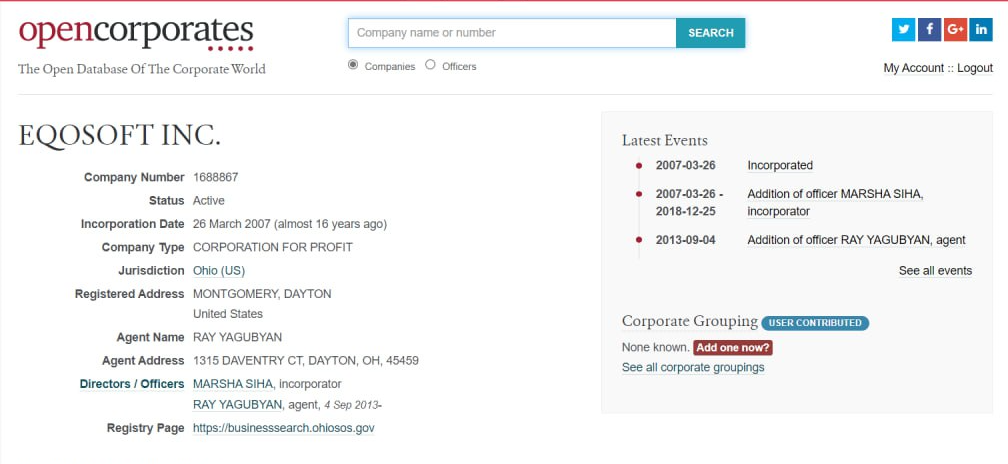The height and width of the screenshot is (464, 1008).
Task: Select the Officers radio button
Action: pos(430,64)
